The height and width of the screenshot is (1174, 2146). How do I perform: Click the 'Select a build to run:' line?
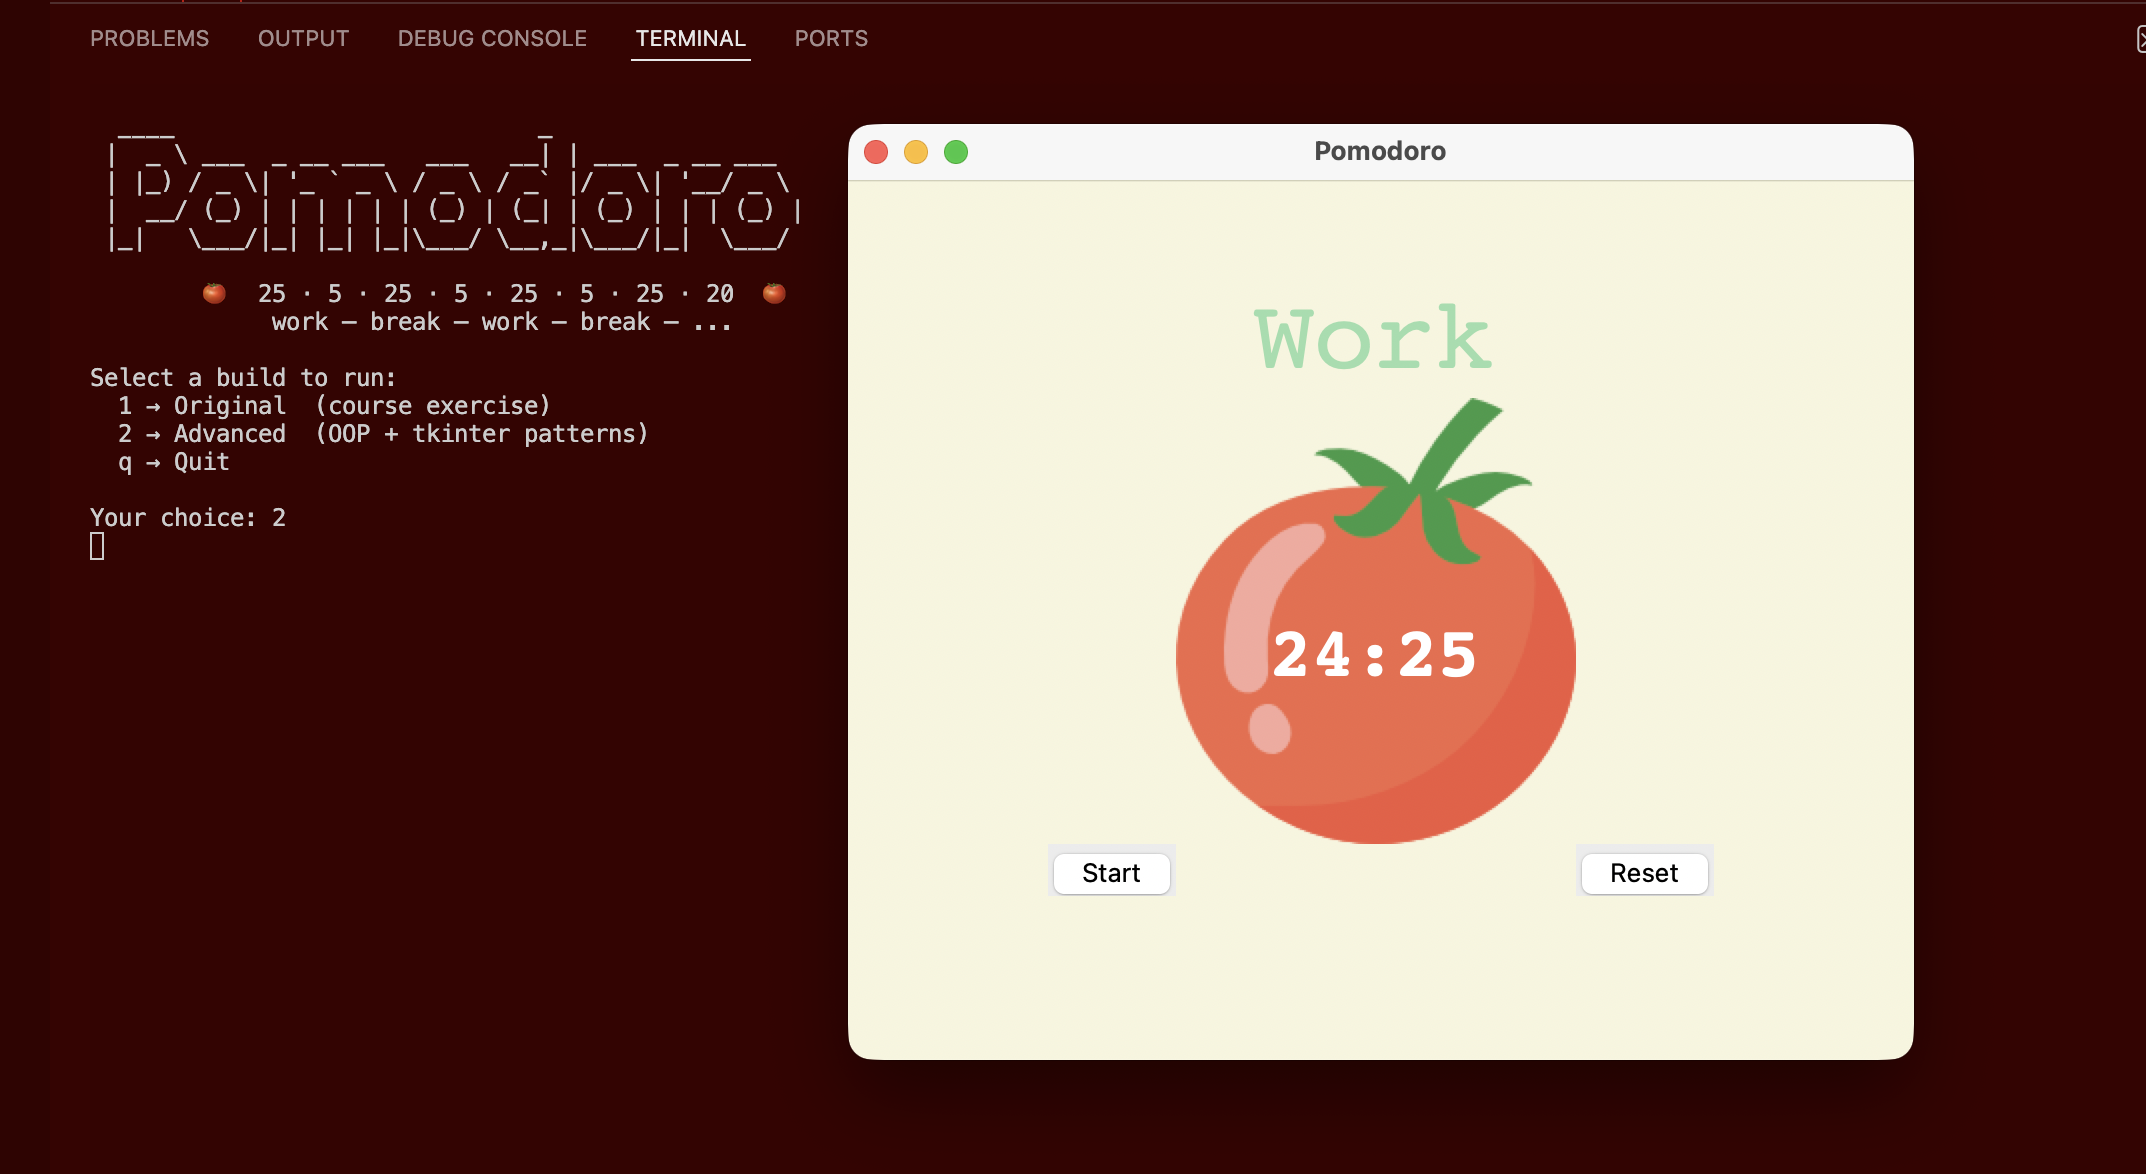pyautogui.click(x=243, y=378)
